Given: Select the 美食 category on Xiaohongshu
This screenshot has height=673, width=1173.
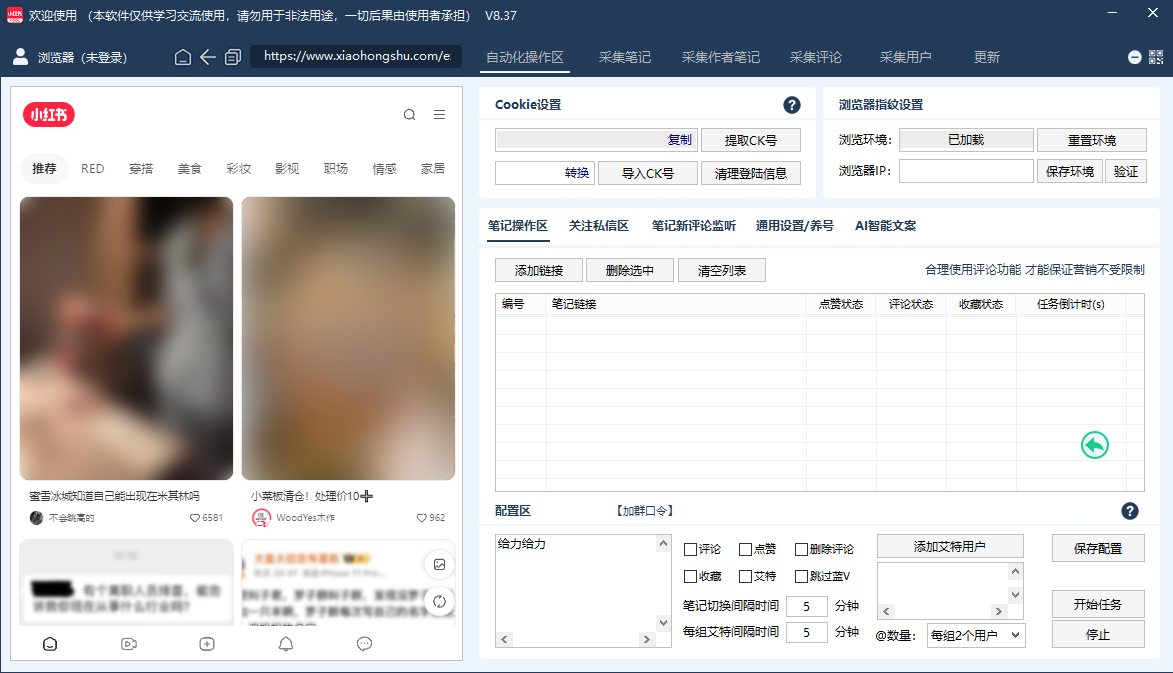Looking at the screenshot, I should [x=190, y=169].
